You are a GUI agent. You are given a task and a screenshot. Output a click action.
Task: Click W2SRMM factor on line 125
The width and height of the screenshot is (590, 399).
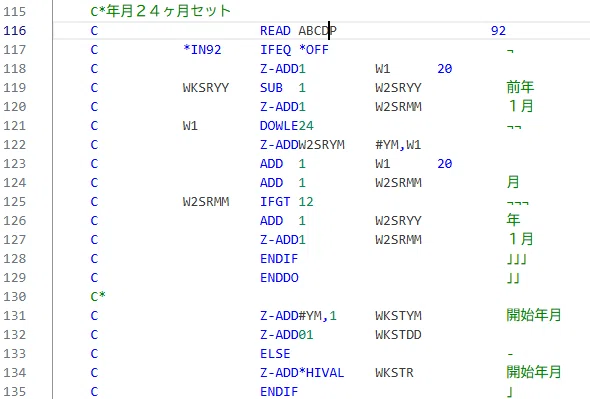click(x=206, y=201)
